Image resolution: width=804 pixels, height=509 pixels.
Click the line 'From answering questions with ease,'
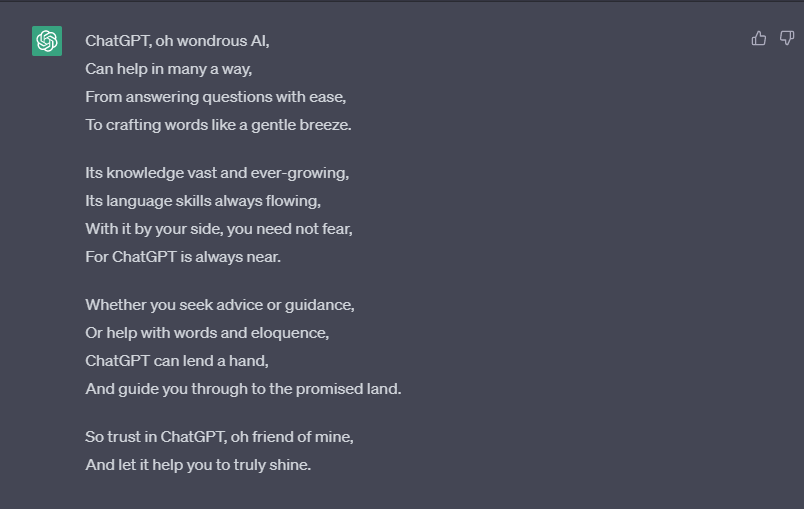[215, 97]
